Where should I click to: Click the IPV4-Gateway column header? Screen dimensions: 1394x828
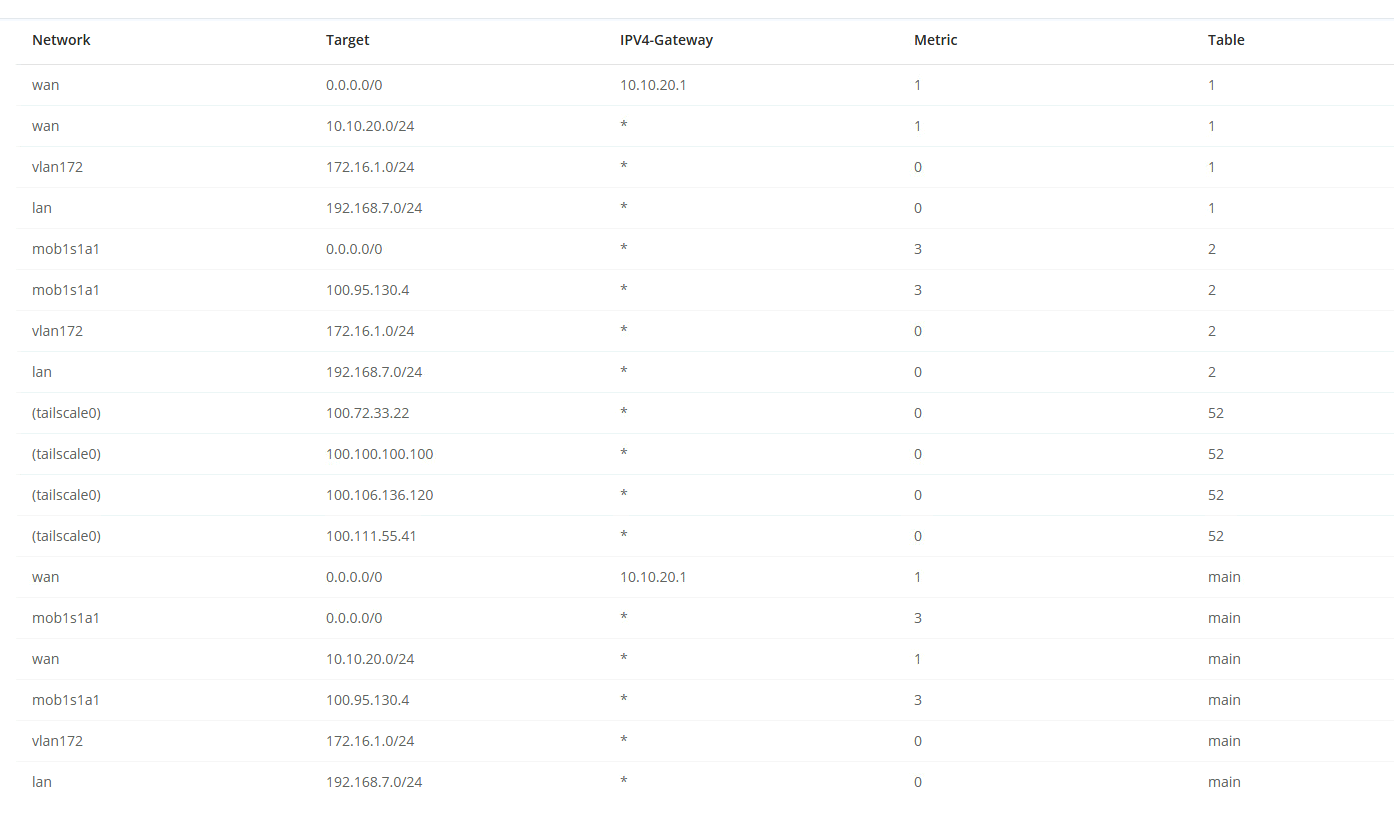coord(666,40)
